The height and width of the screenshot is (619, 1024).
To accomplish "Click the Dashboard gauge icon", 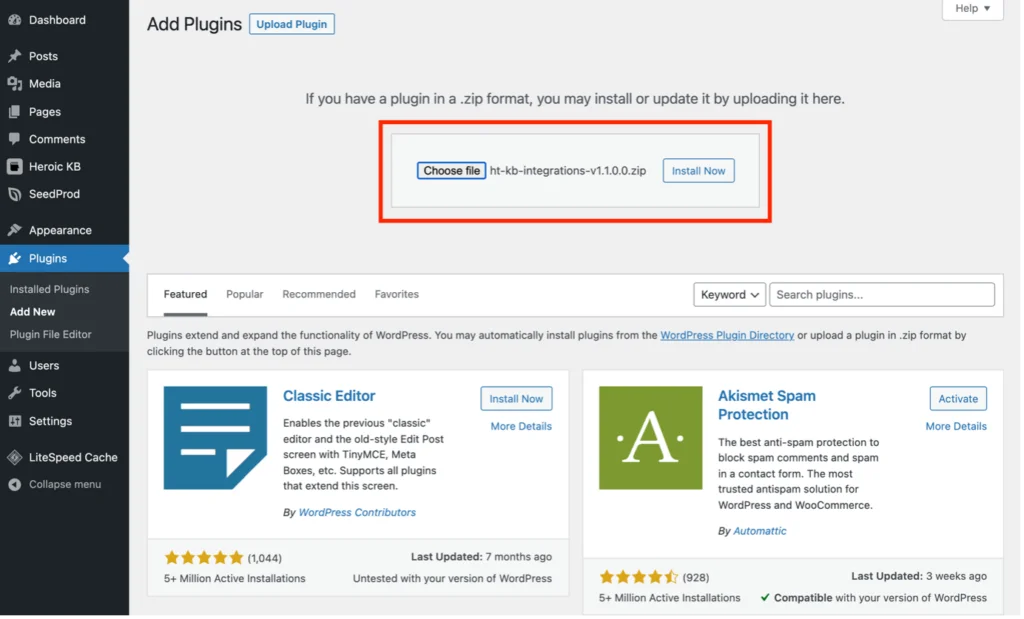I will coord(14,20).
